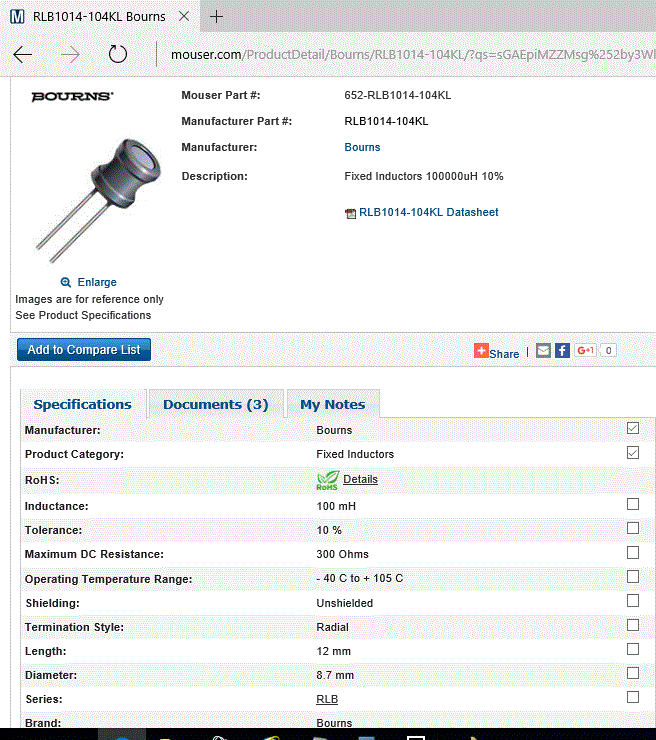Click the 8.7 mm diameter value
The height and width of the screenshot is (740, 656).
coord(335,675)
